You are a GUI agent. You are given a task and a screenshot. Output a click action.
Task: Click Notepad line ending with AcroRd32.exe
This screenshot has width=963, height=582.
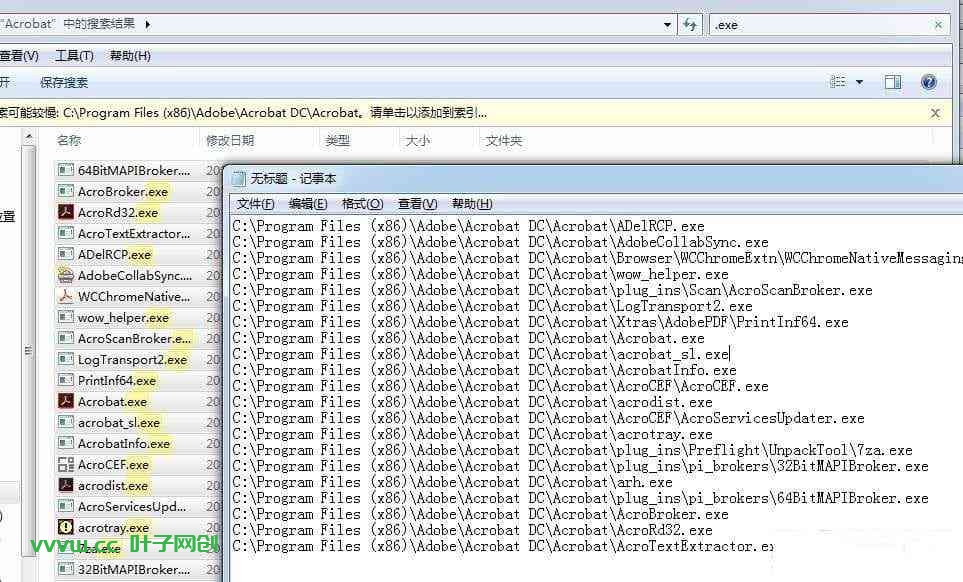(472, 530)
